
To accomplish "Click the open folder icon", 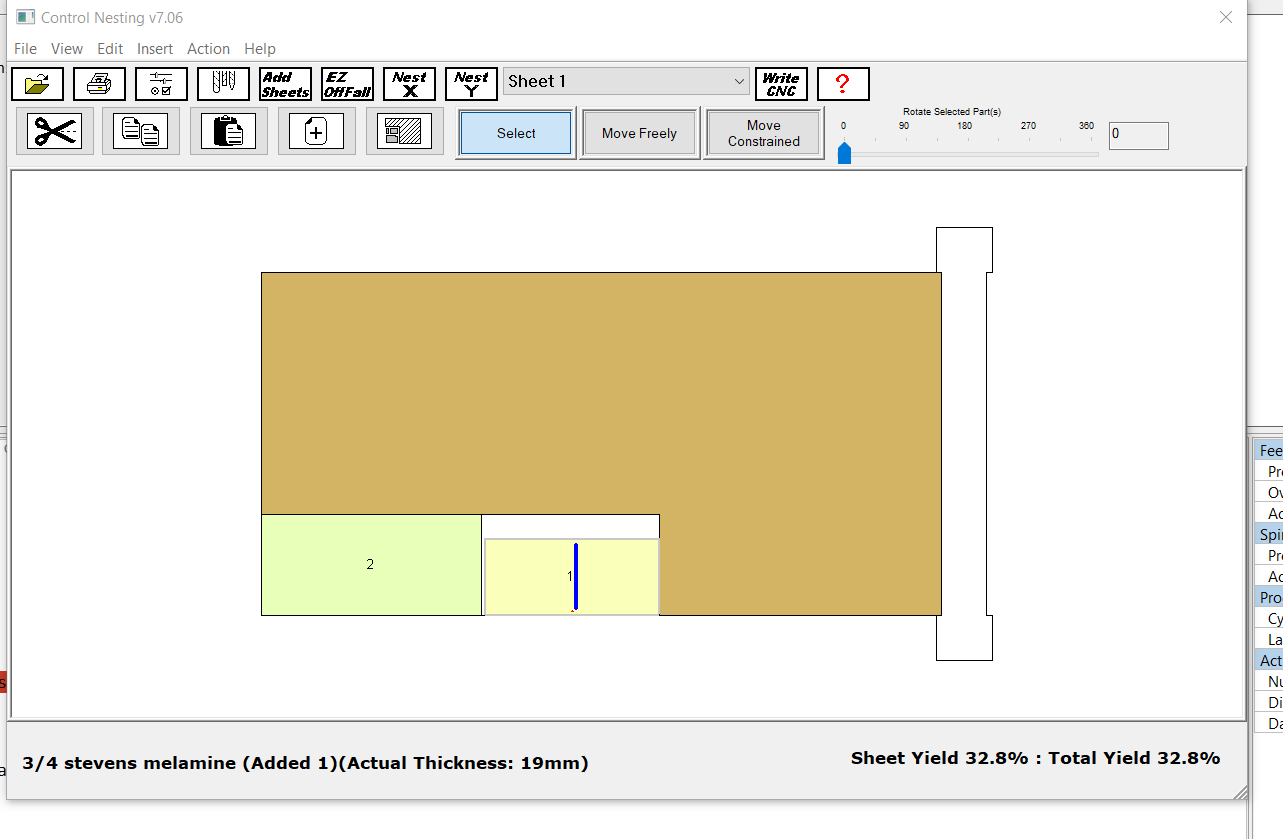I will click(x=37, y=84).
